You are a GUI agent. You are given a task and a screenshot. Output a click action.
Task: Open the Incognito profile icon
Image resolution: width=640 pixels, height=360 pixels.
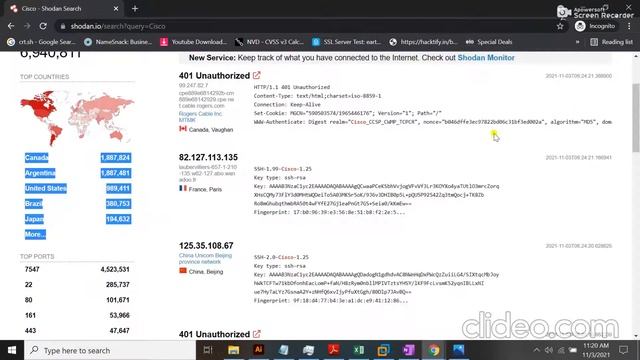click(x=580, y=26)
